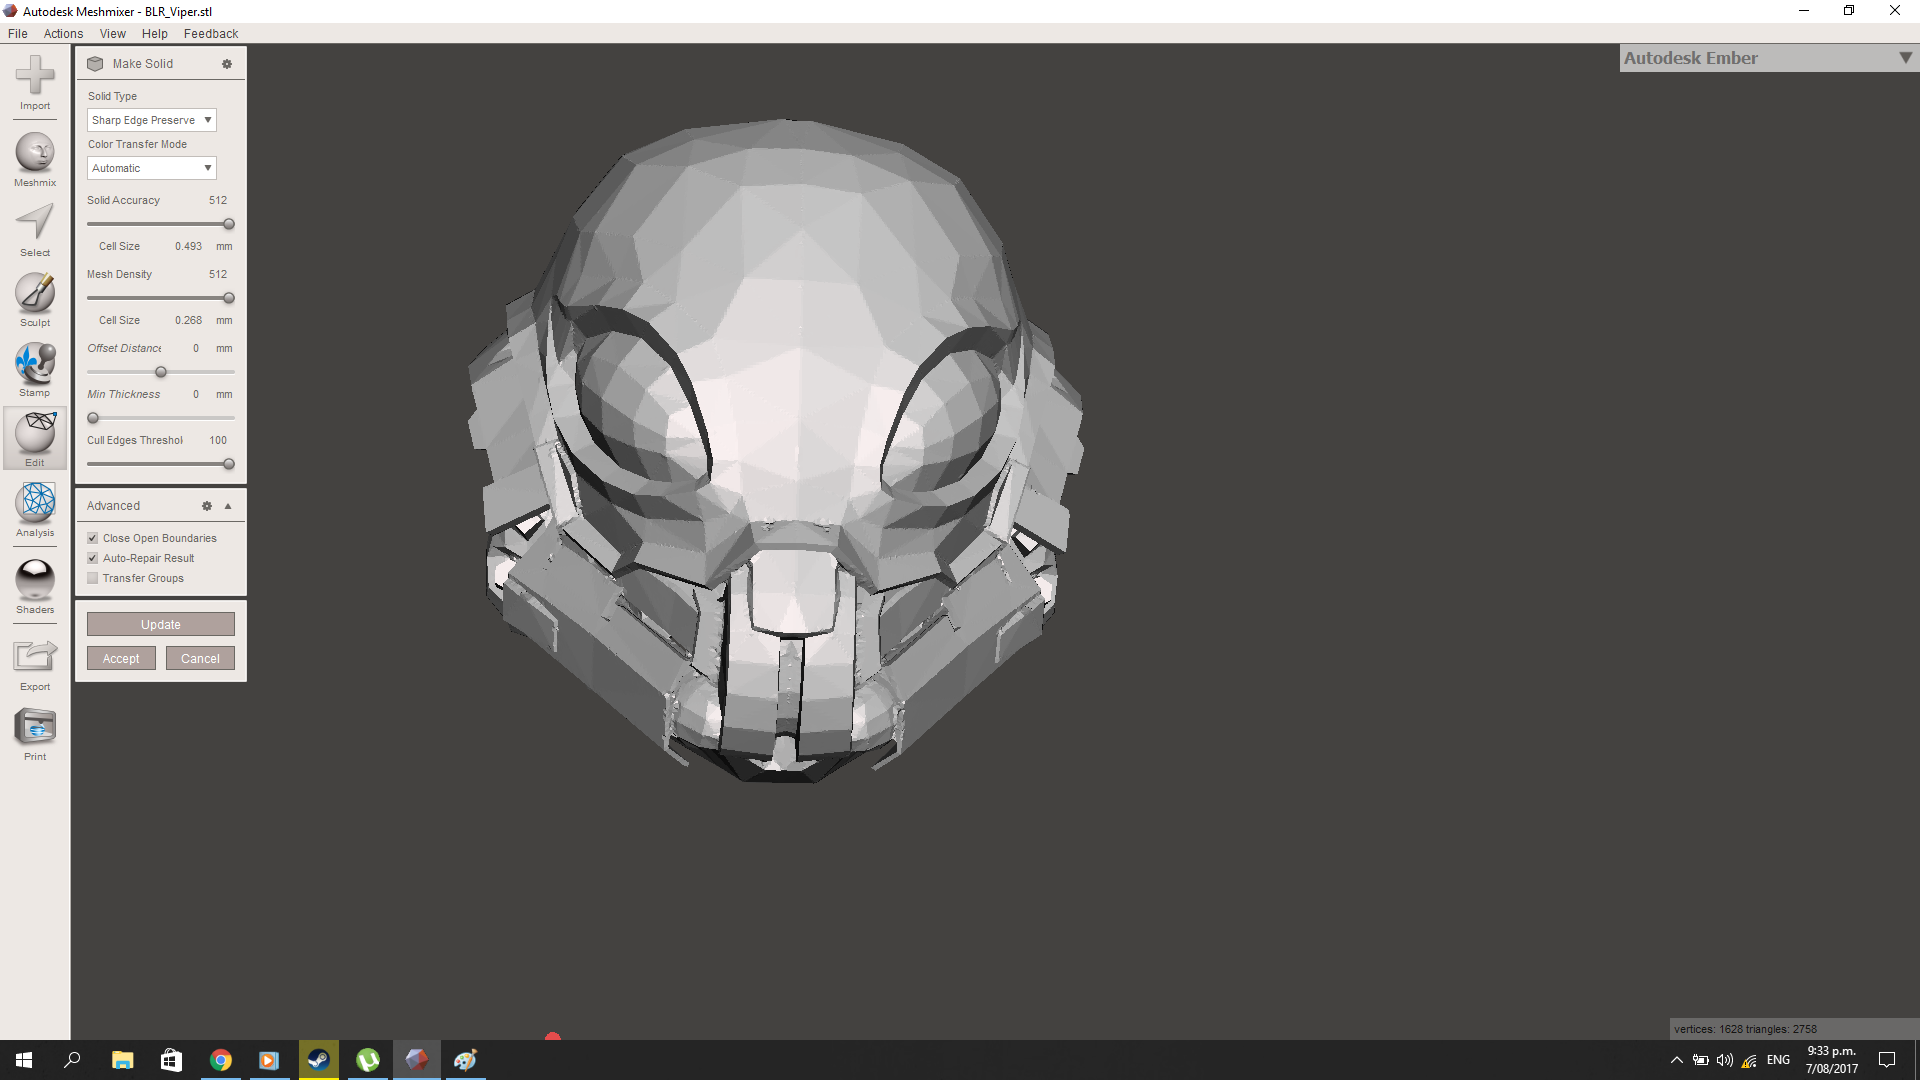This screenshot has width=1920, height=1080.
Task: Click the Solid Accuracy value 512
Action: [218, 201]
